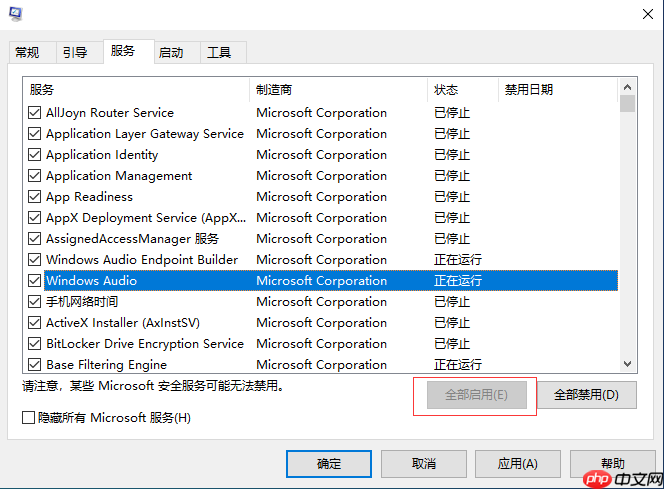Click the scrollbar up arrow
The image size is (664, 489).
[628, 87]
